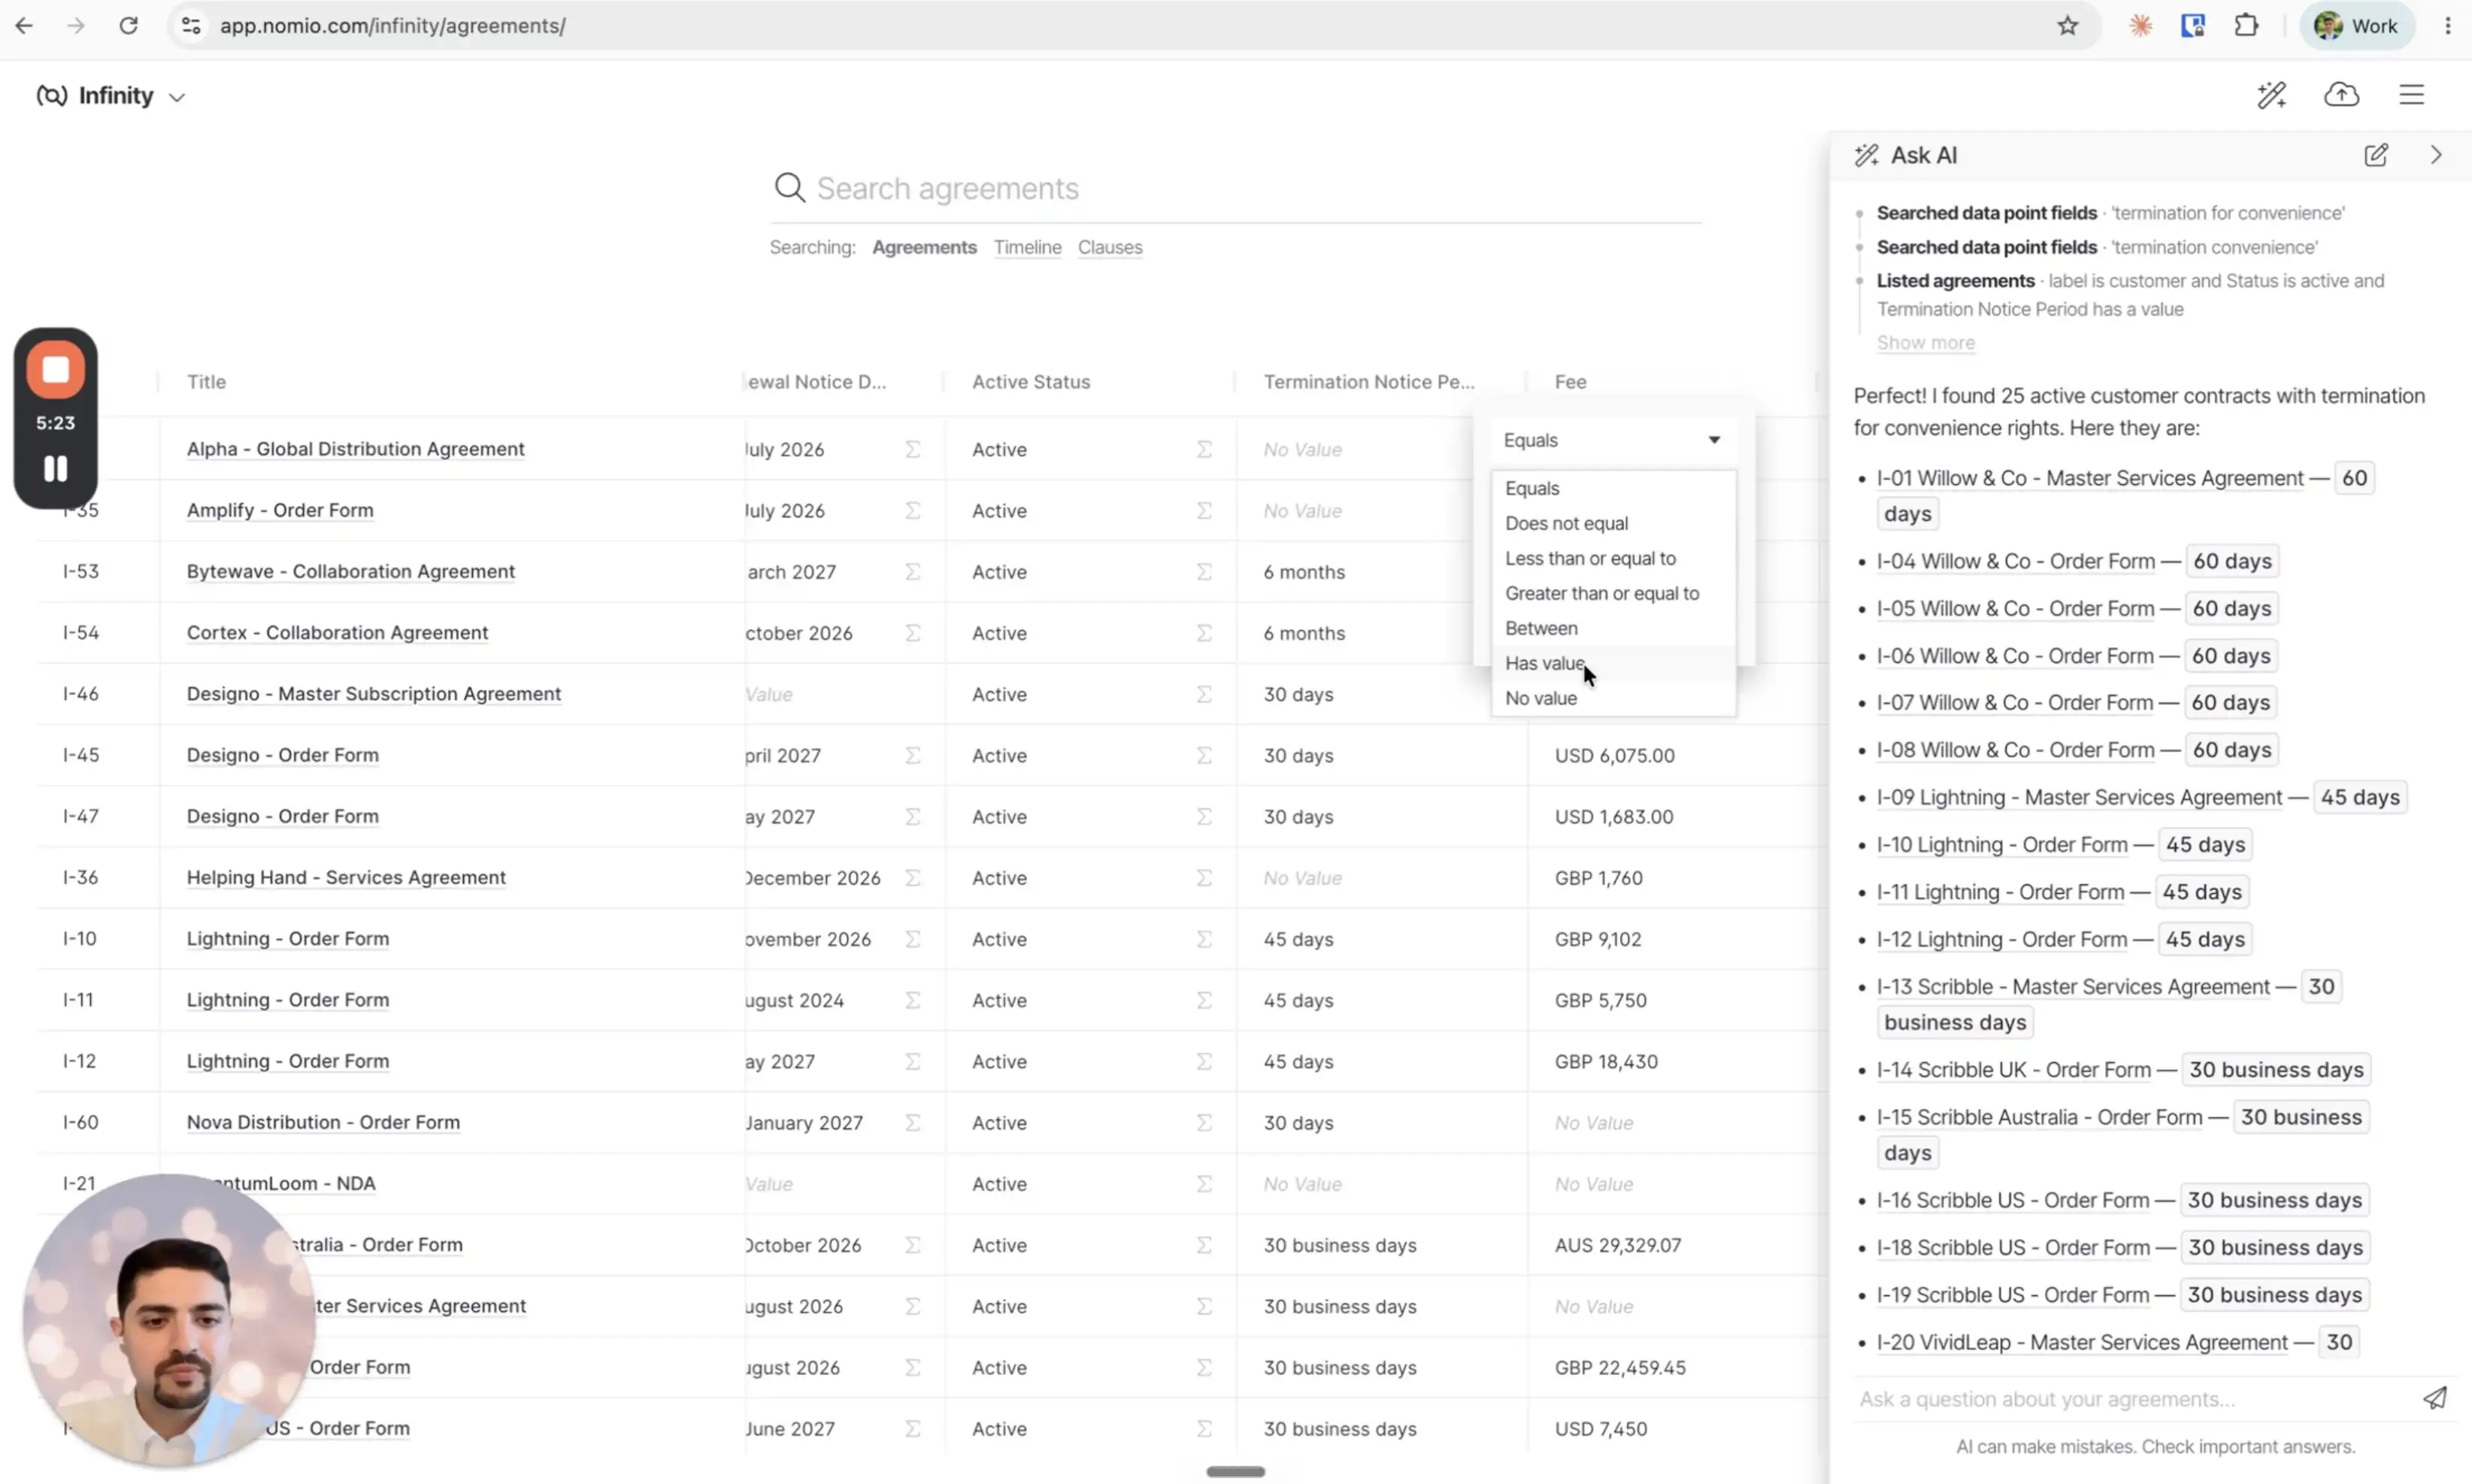
Task: Collapse the Ask AI panel arrow
Action: [x=2436, y=155]
